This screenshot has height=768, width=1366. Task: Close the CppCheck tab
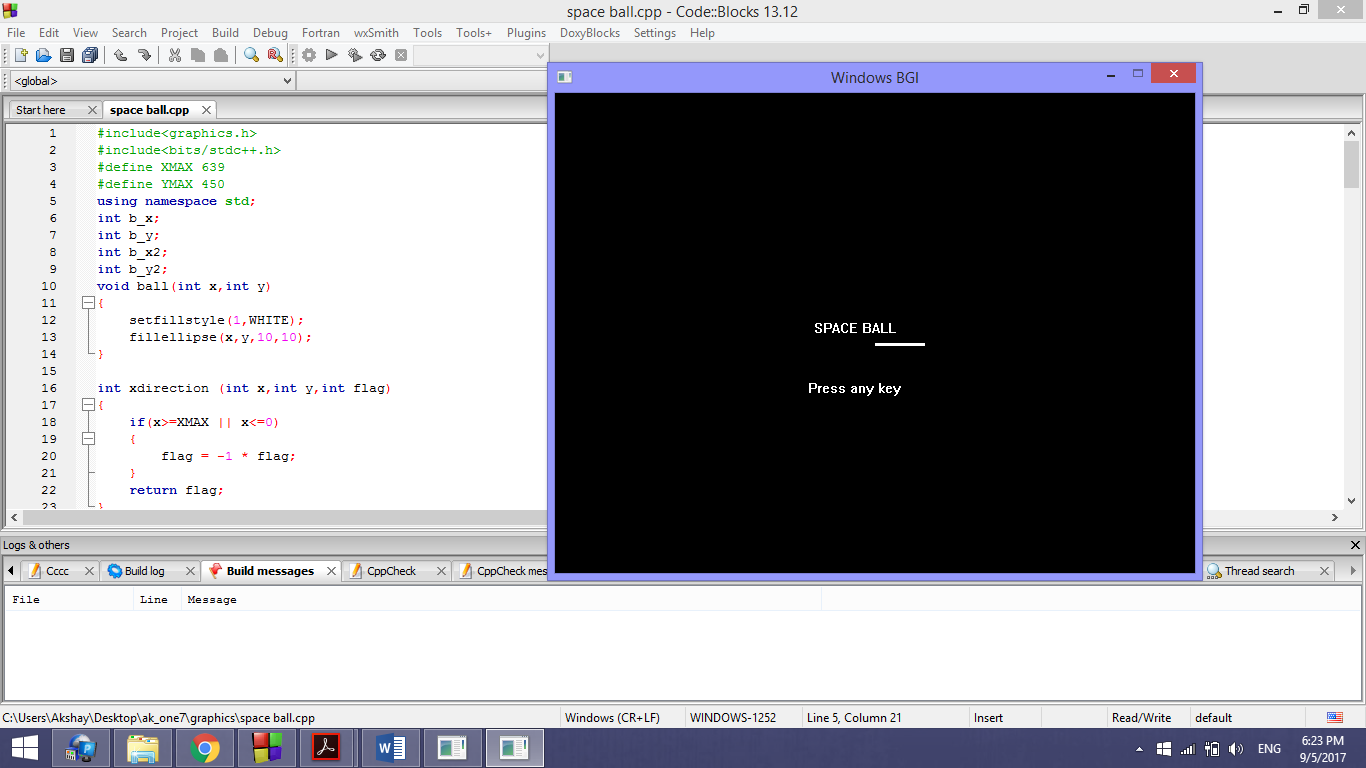(x=440, y=571)
